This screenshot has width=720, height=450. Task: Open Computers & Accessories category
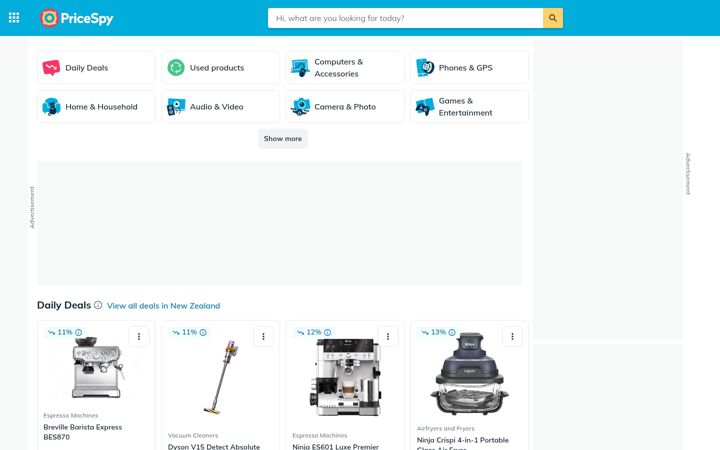pyautogui.click(x=345, y=68)
